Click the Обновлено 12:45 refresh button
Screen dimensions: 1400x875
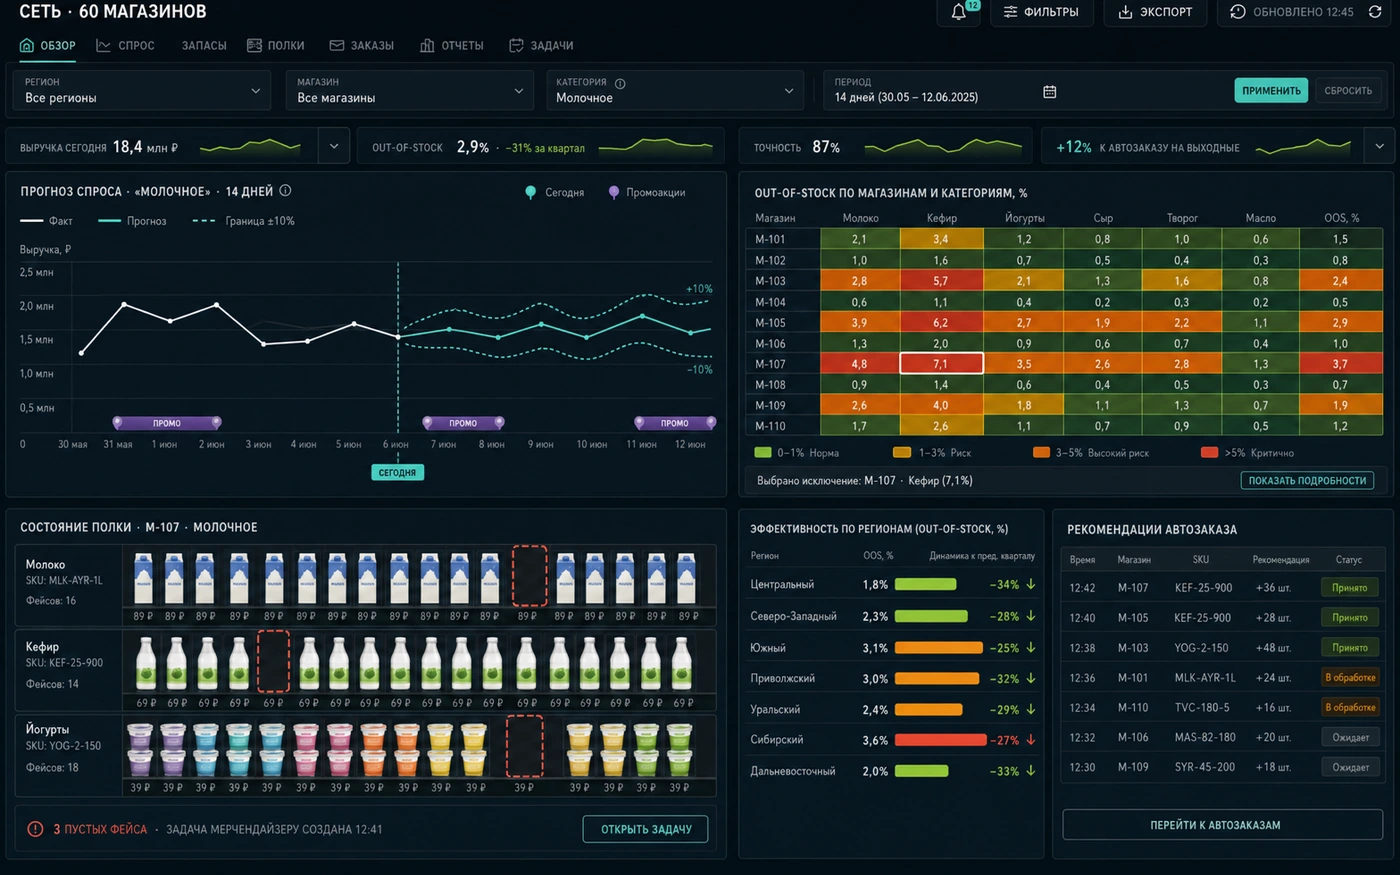pyautogui.click(x=1305, y=12)
